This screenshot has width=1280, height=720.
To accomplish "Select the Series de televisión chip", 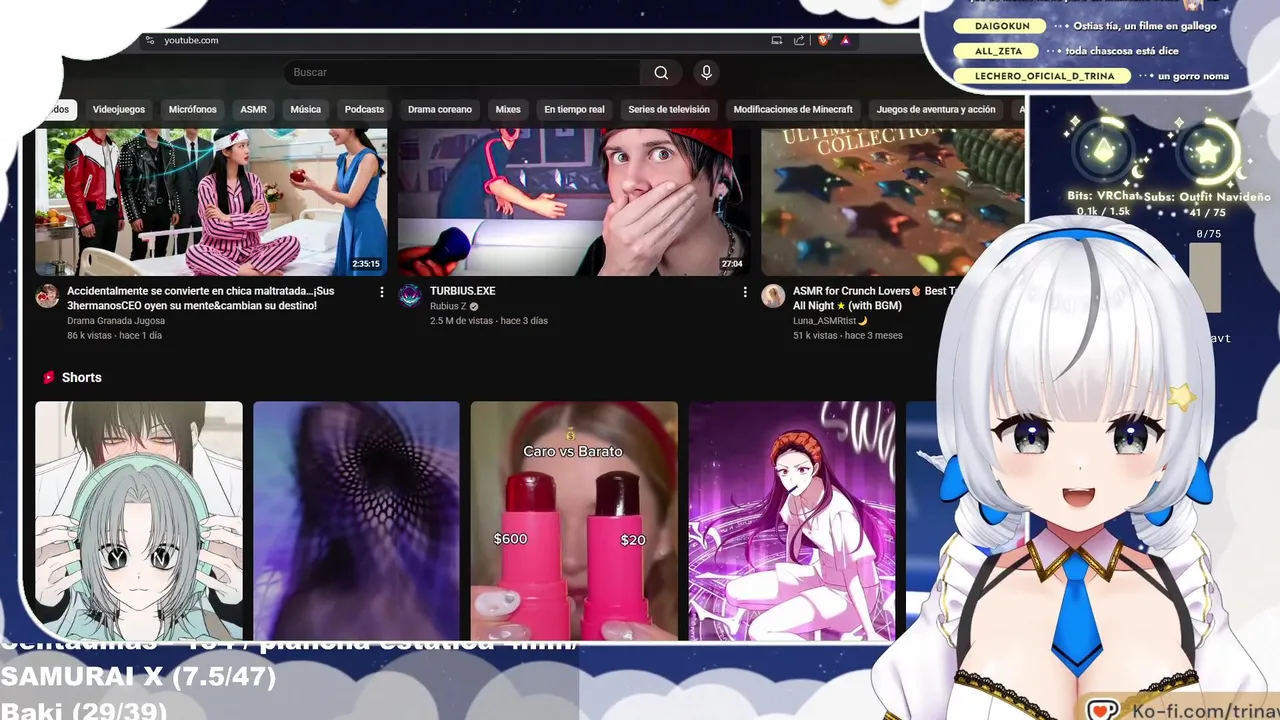I will (x=669, y=109).
